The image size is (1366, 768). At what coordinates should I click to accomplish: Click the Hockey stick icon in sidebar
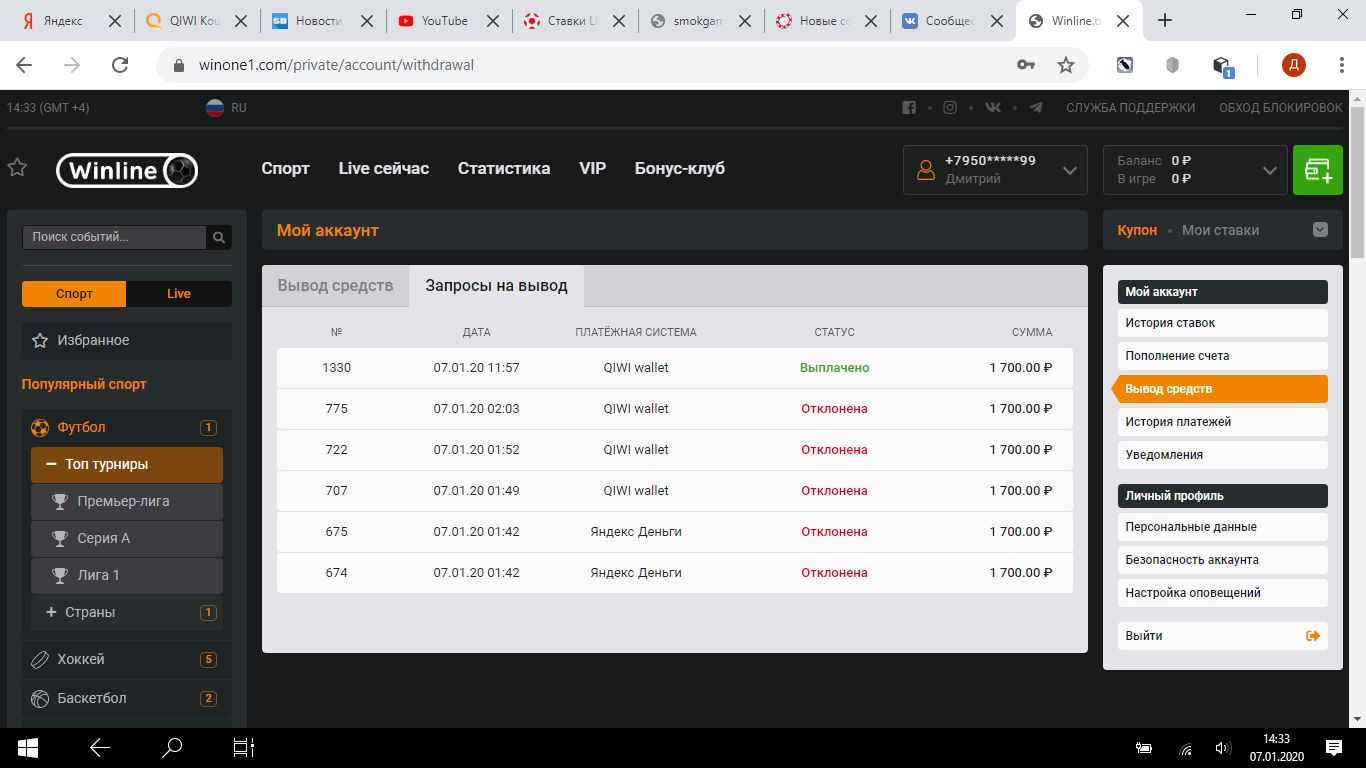coord(40,660)
